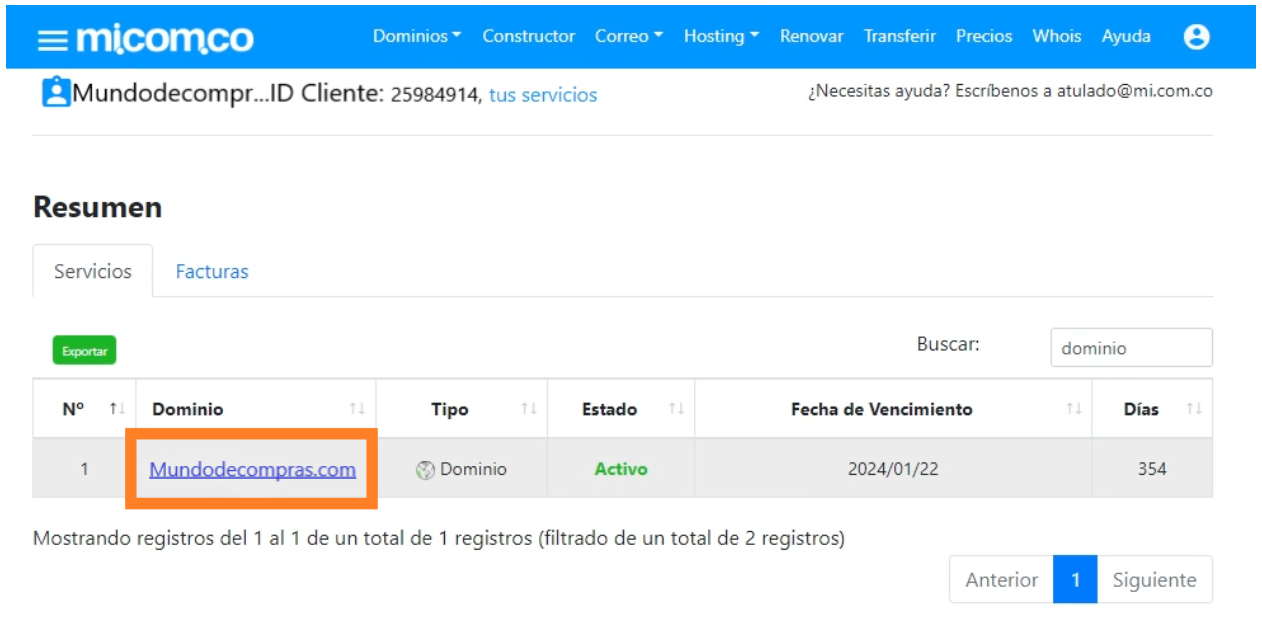Switch to the Facturas tab
The height and width of the screenshot is (617, 1262).
pyautogui.click(x=212, y=271)
